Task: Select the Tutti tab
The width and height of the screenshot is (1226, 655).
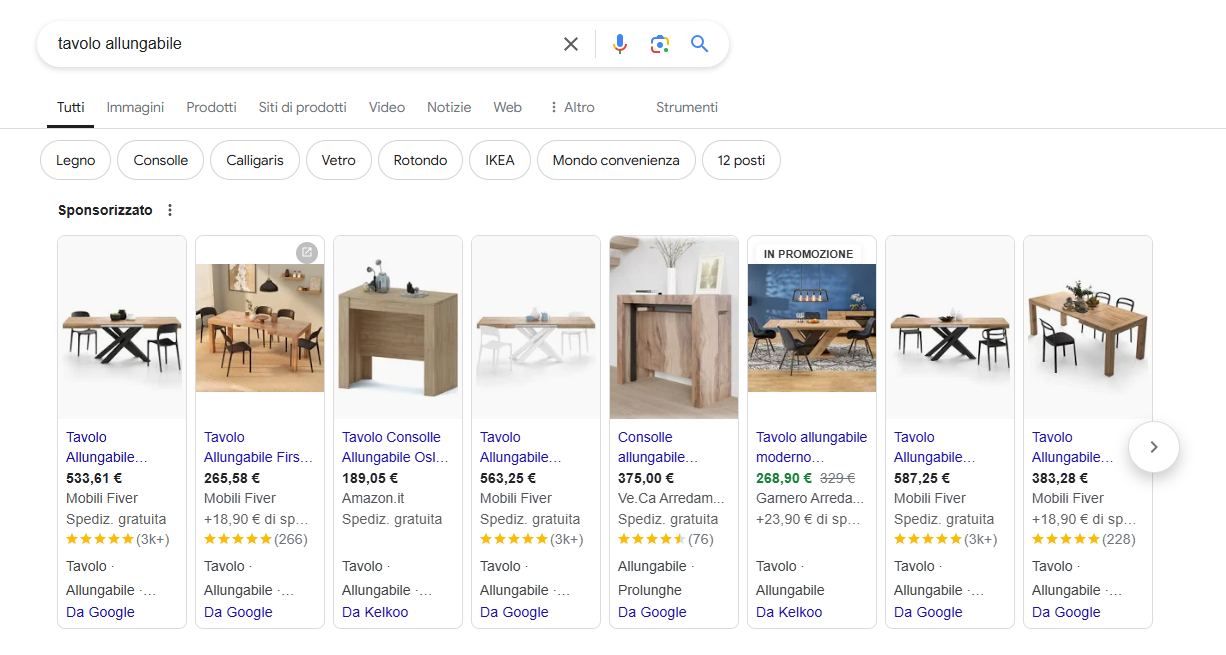Action: pyautogui.click(x=71, y=107)
